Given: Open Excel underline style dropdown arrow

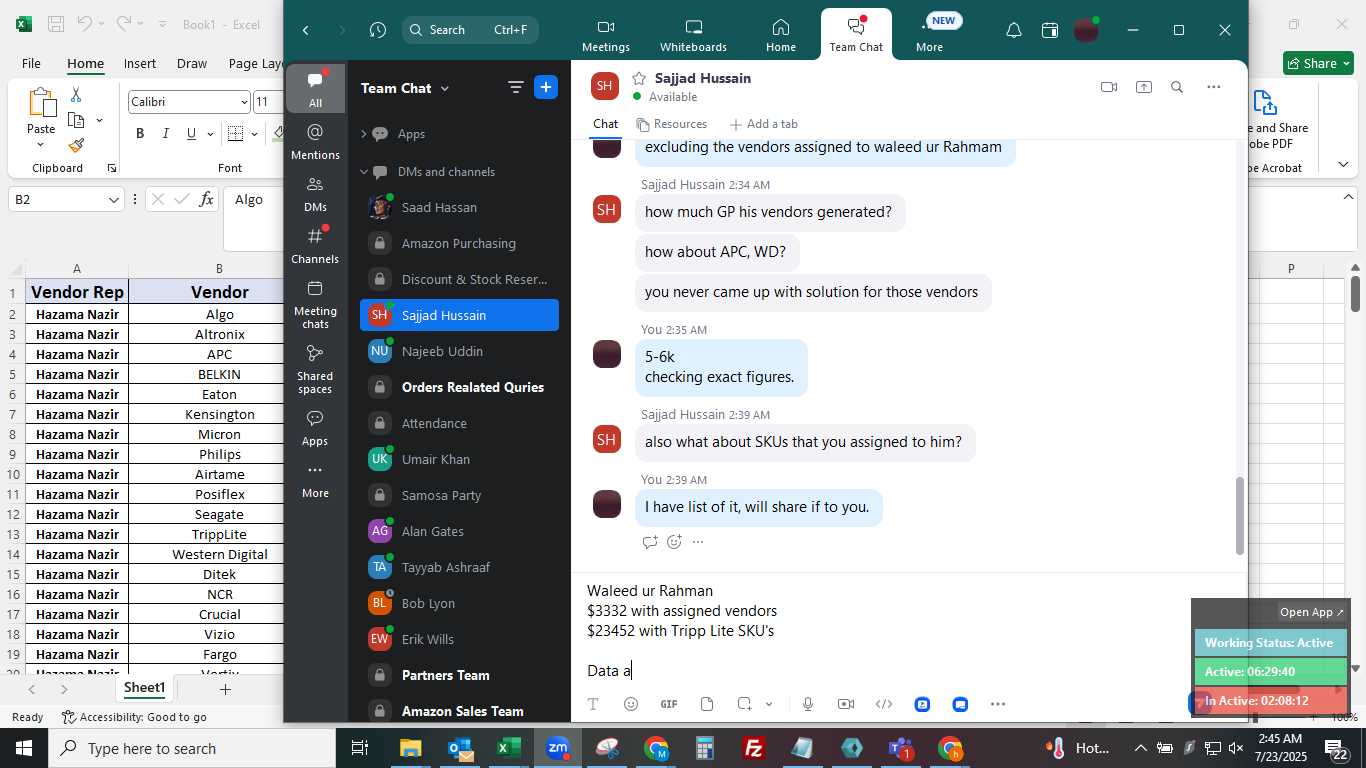Looking at the screenshot, I should (210, 134).
